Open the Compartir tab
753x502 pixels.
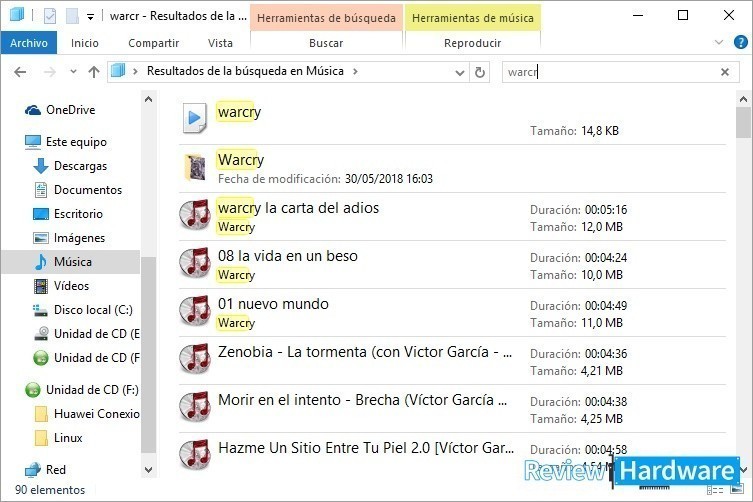153,43
